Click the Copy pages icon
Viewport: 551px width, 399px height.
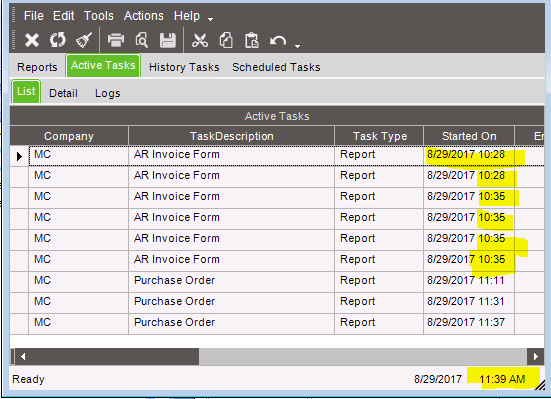click(226, 40)
